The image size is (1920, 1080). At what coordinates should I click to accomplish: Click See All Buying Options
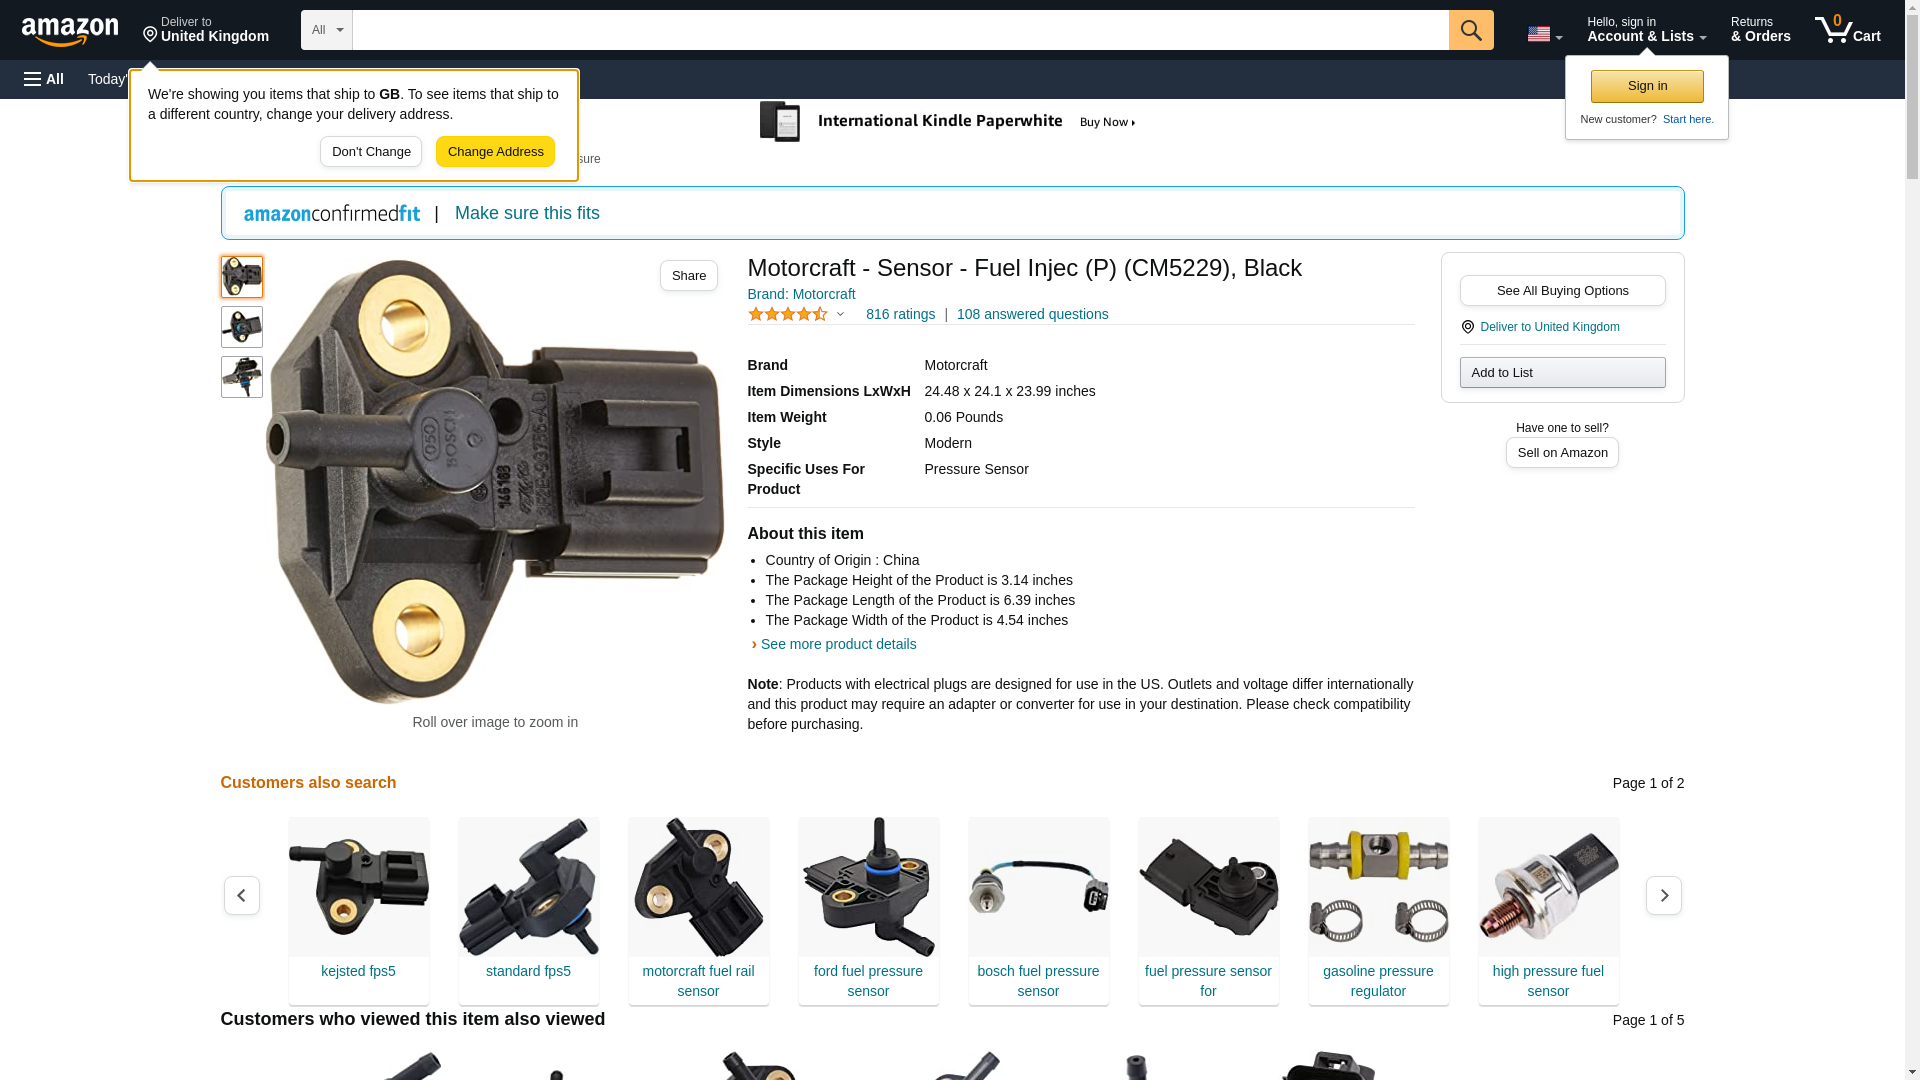(1562, 290)
